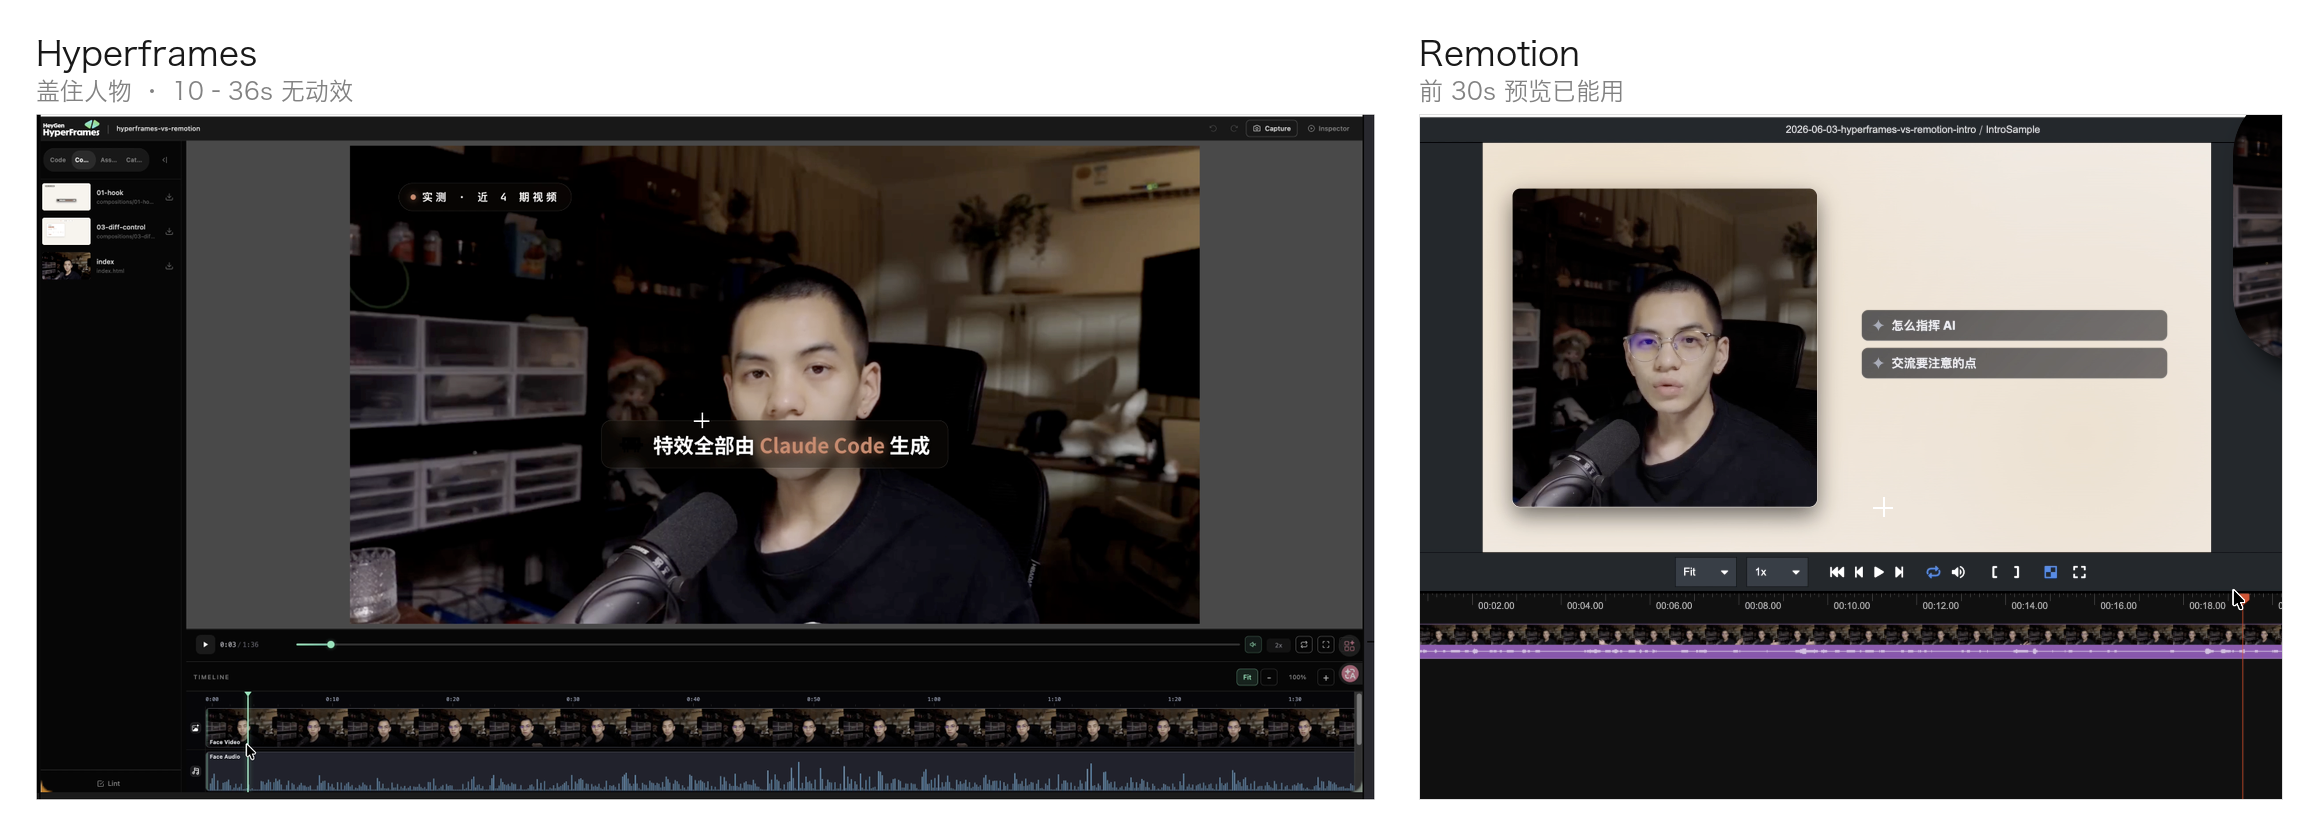This screenshot has width=2319, height=836.
Task: Open the Inspector panel
Action: tap(1329, 128)
